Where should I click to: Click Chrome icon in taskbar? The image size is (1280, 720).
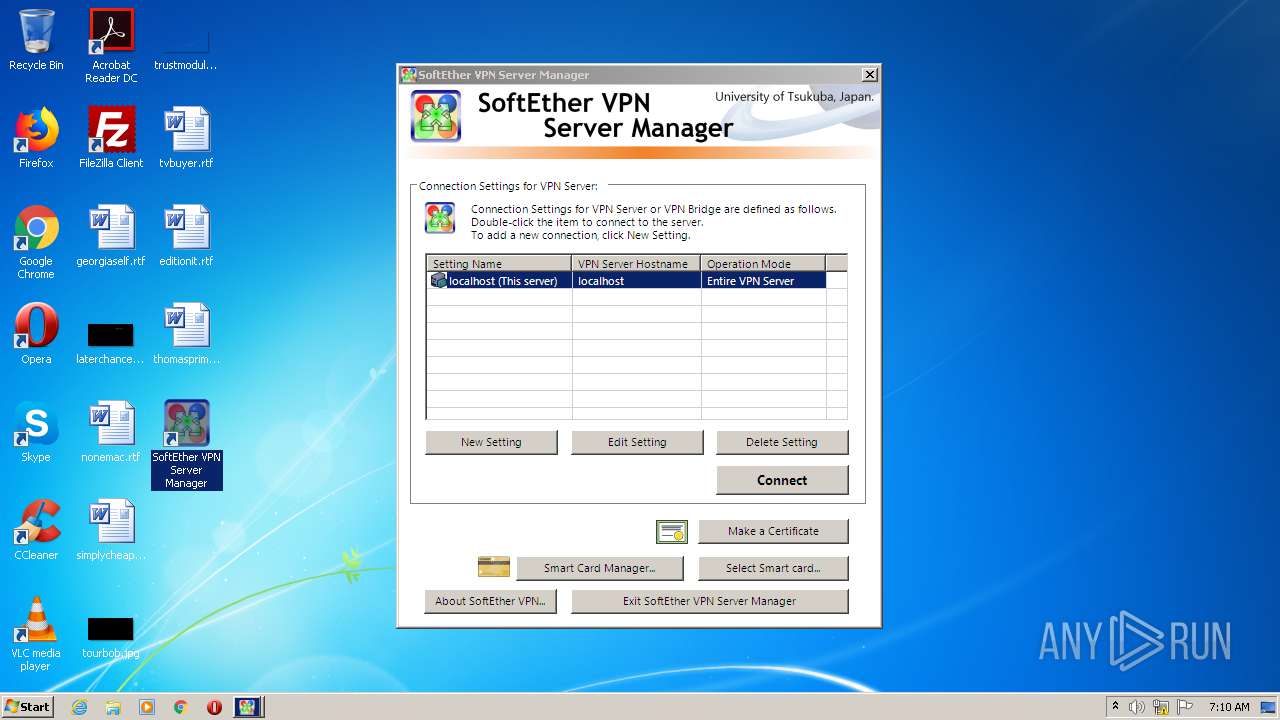click(x=181, y=707)
